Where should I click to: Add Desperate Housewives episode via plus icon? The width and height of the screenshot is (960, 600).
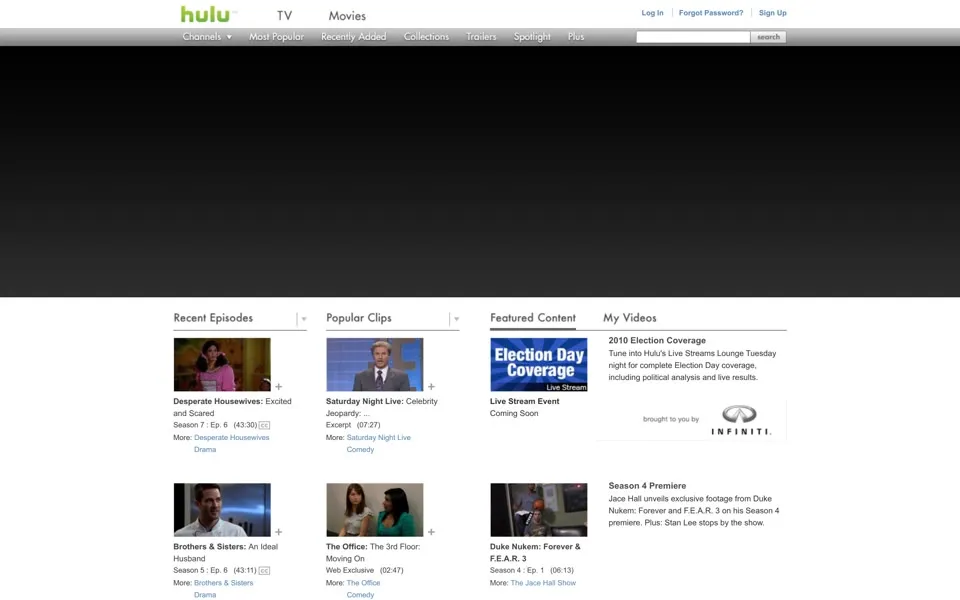[x=279, y=387]
